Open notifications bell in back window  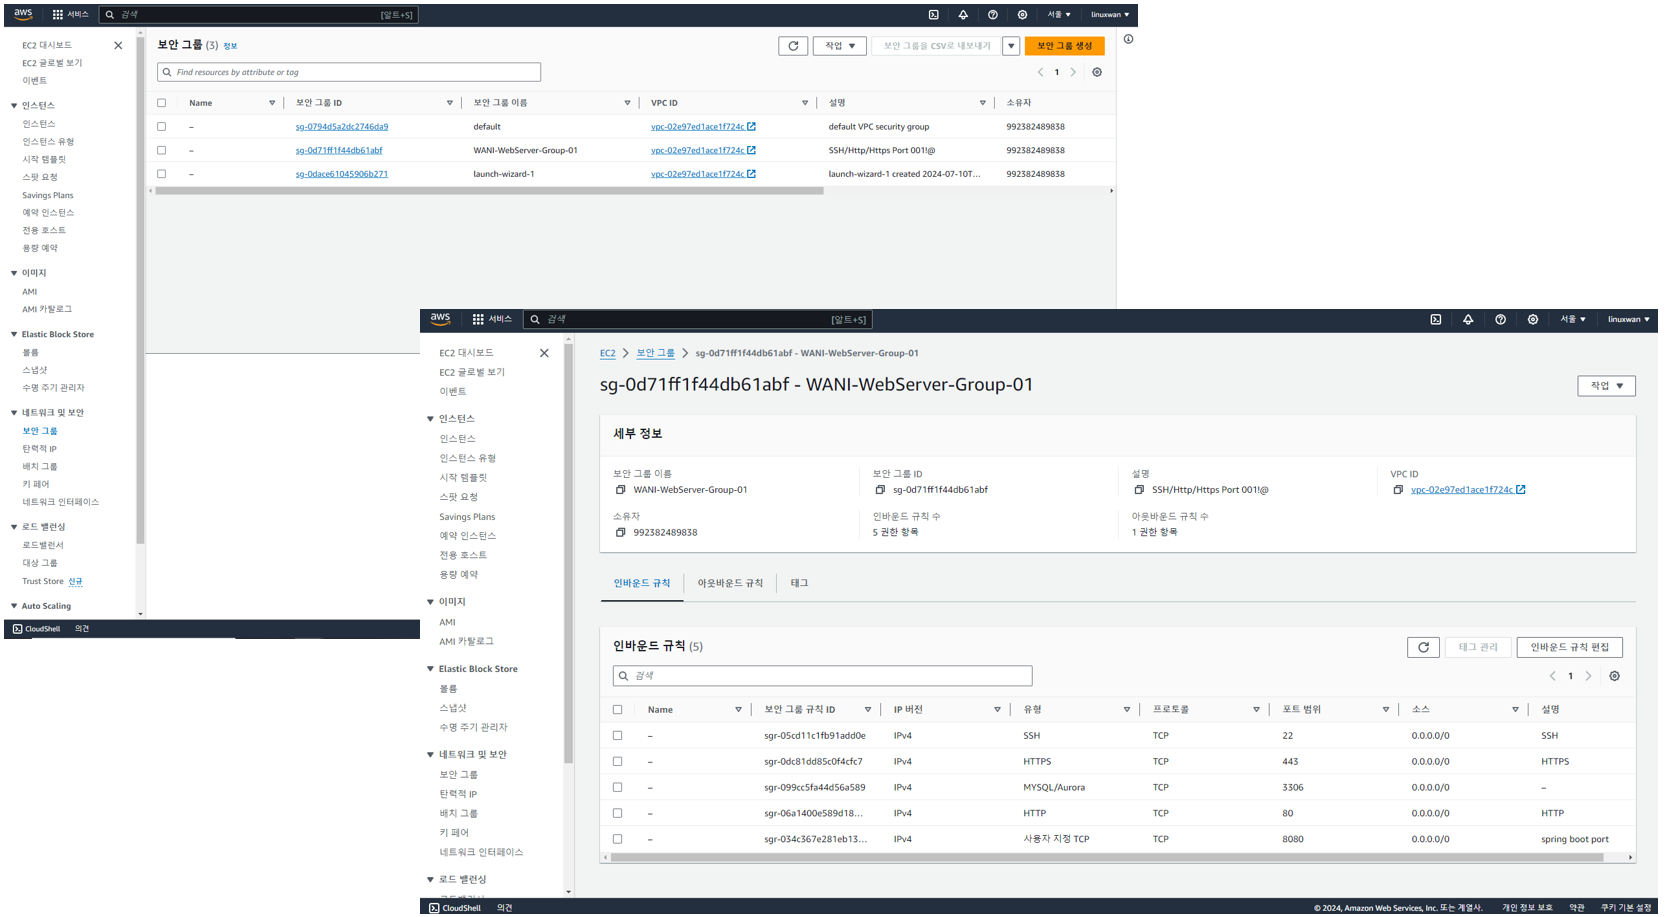963,15
